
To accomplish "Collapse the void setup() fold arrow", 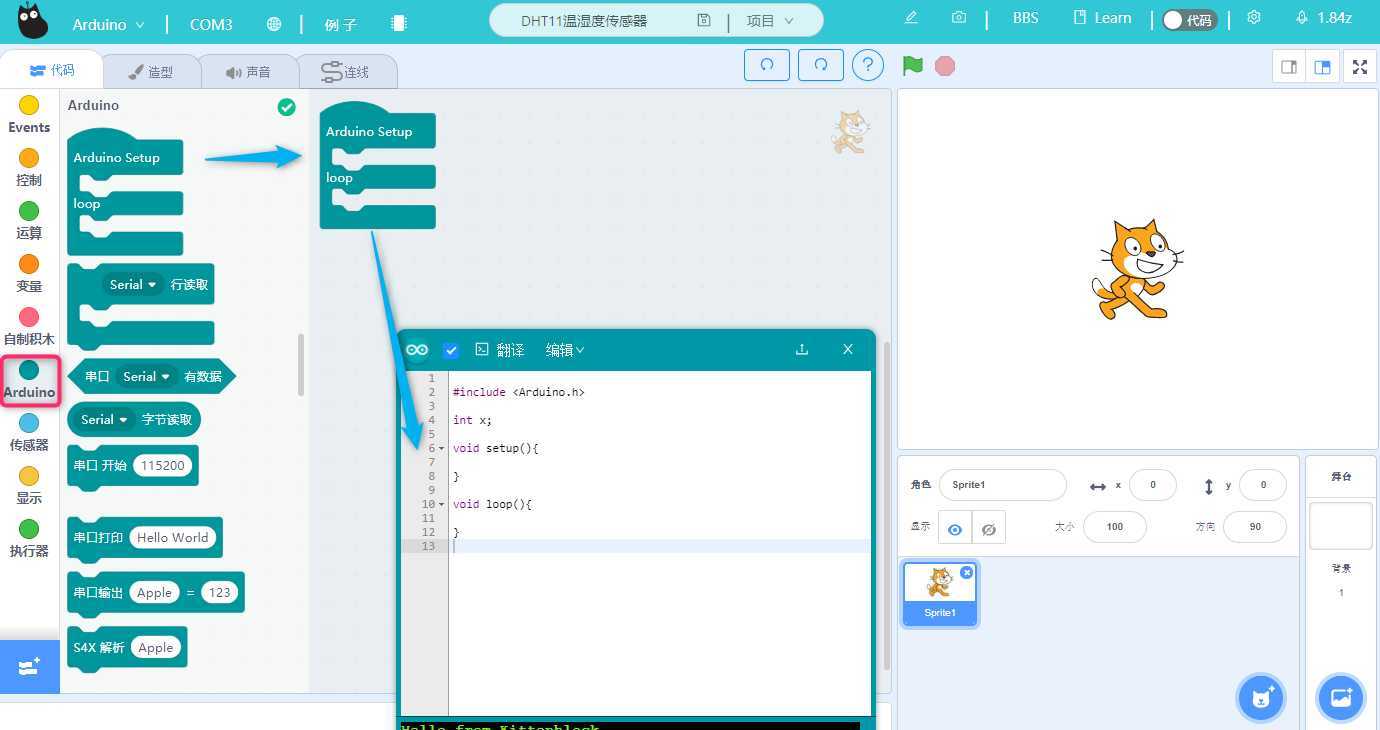I will (443, 449).
